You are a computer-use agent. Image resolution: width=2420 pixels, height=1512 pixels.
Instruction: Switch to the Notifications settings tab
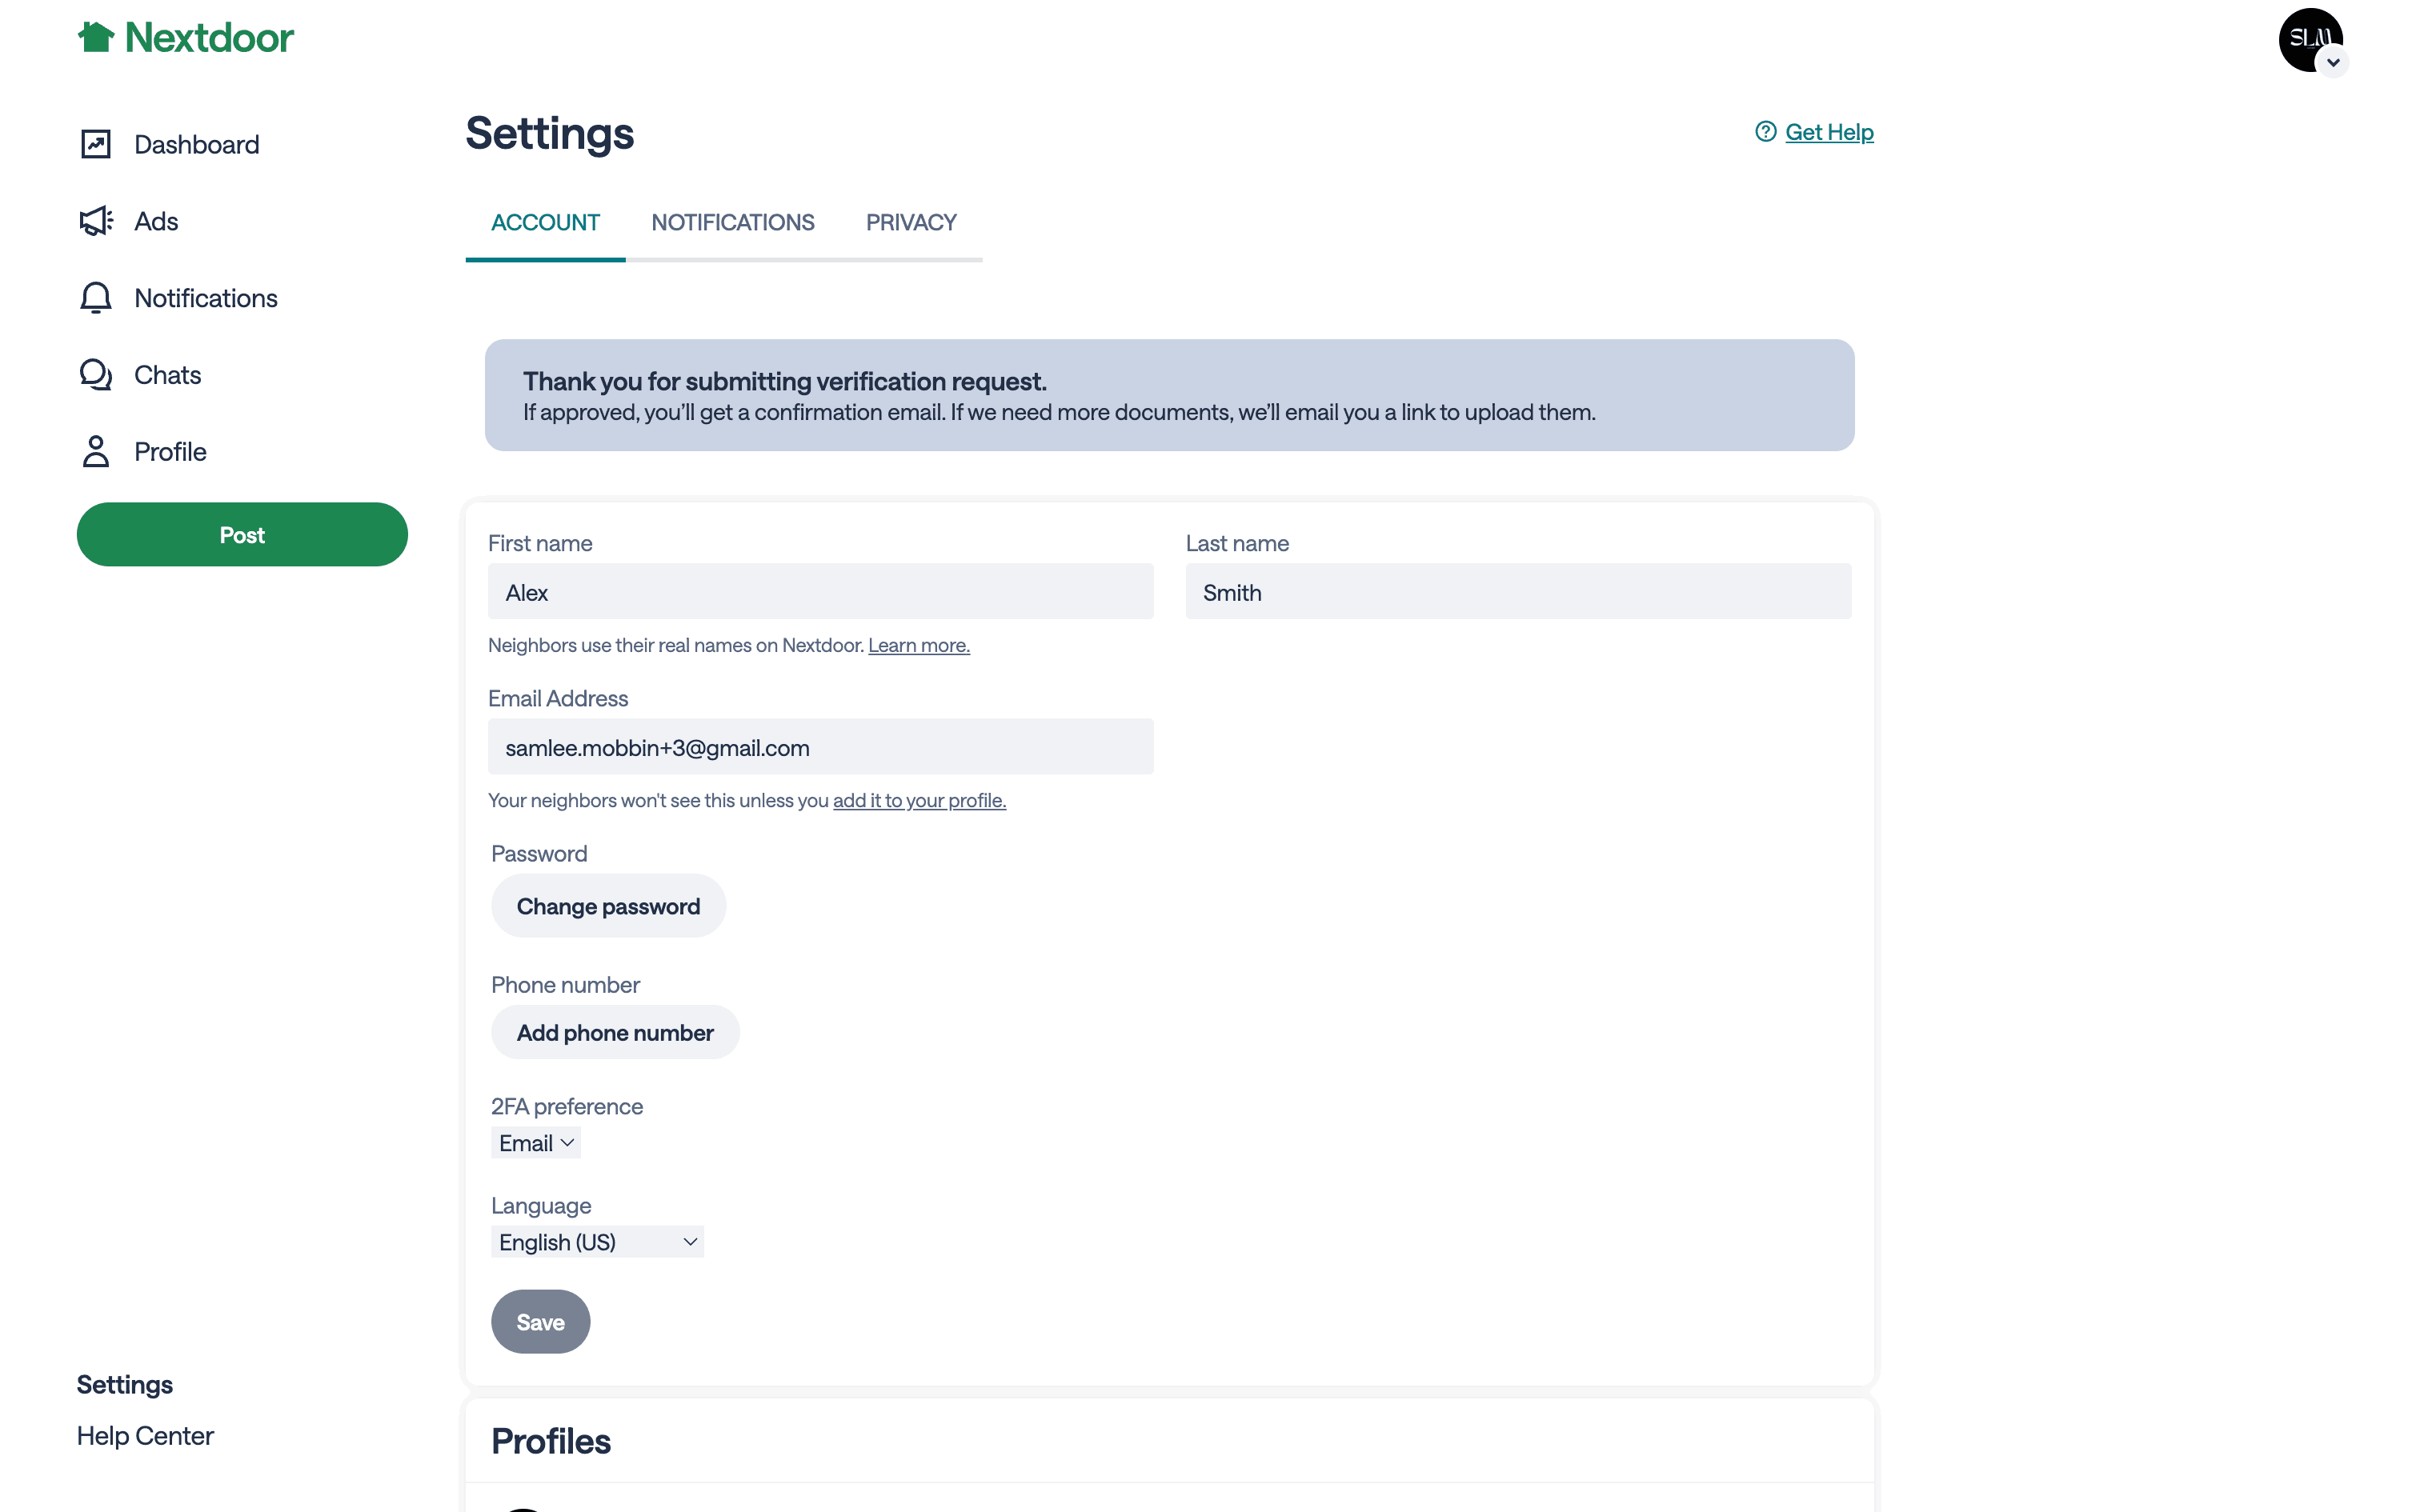(732, 222)
